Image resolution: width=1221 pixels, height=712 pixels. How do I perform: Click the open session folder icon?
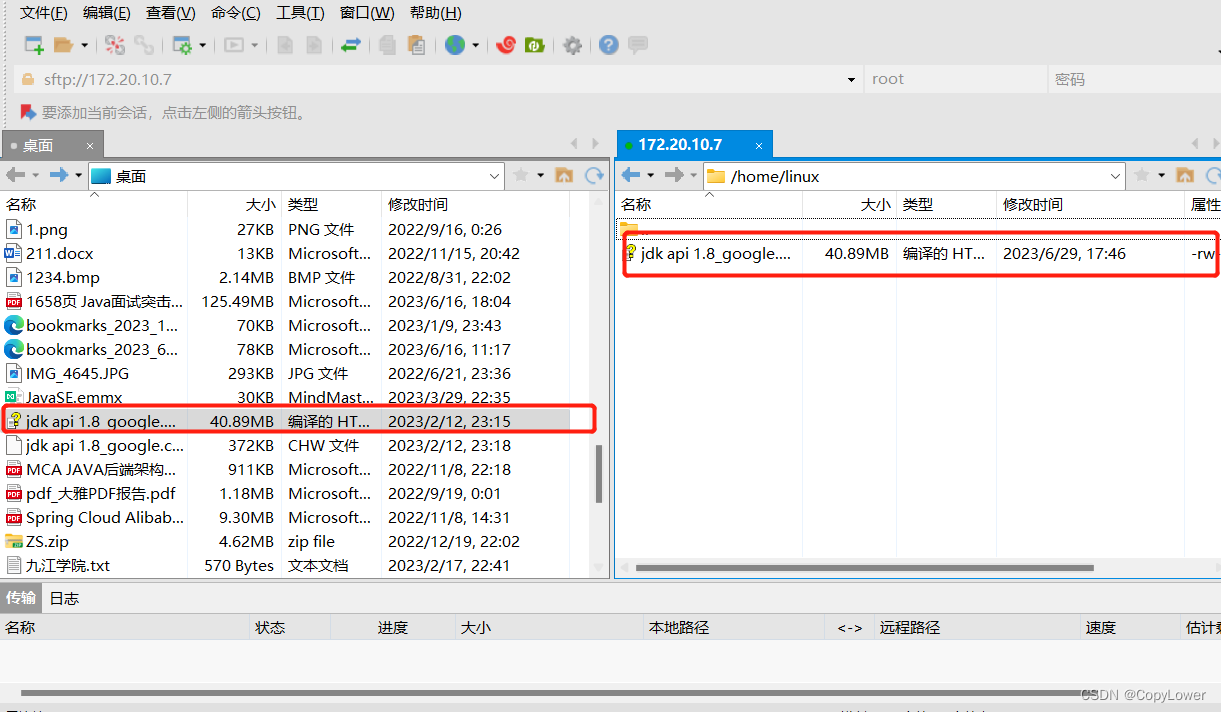click(64, 45)
